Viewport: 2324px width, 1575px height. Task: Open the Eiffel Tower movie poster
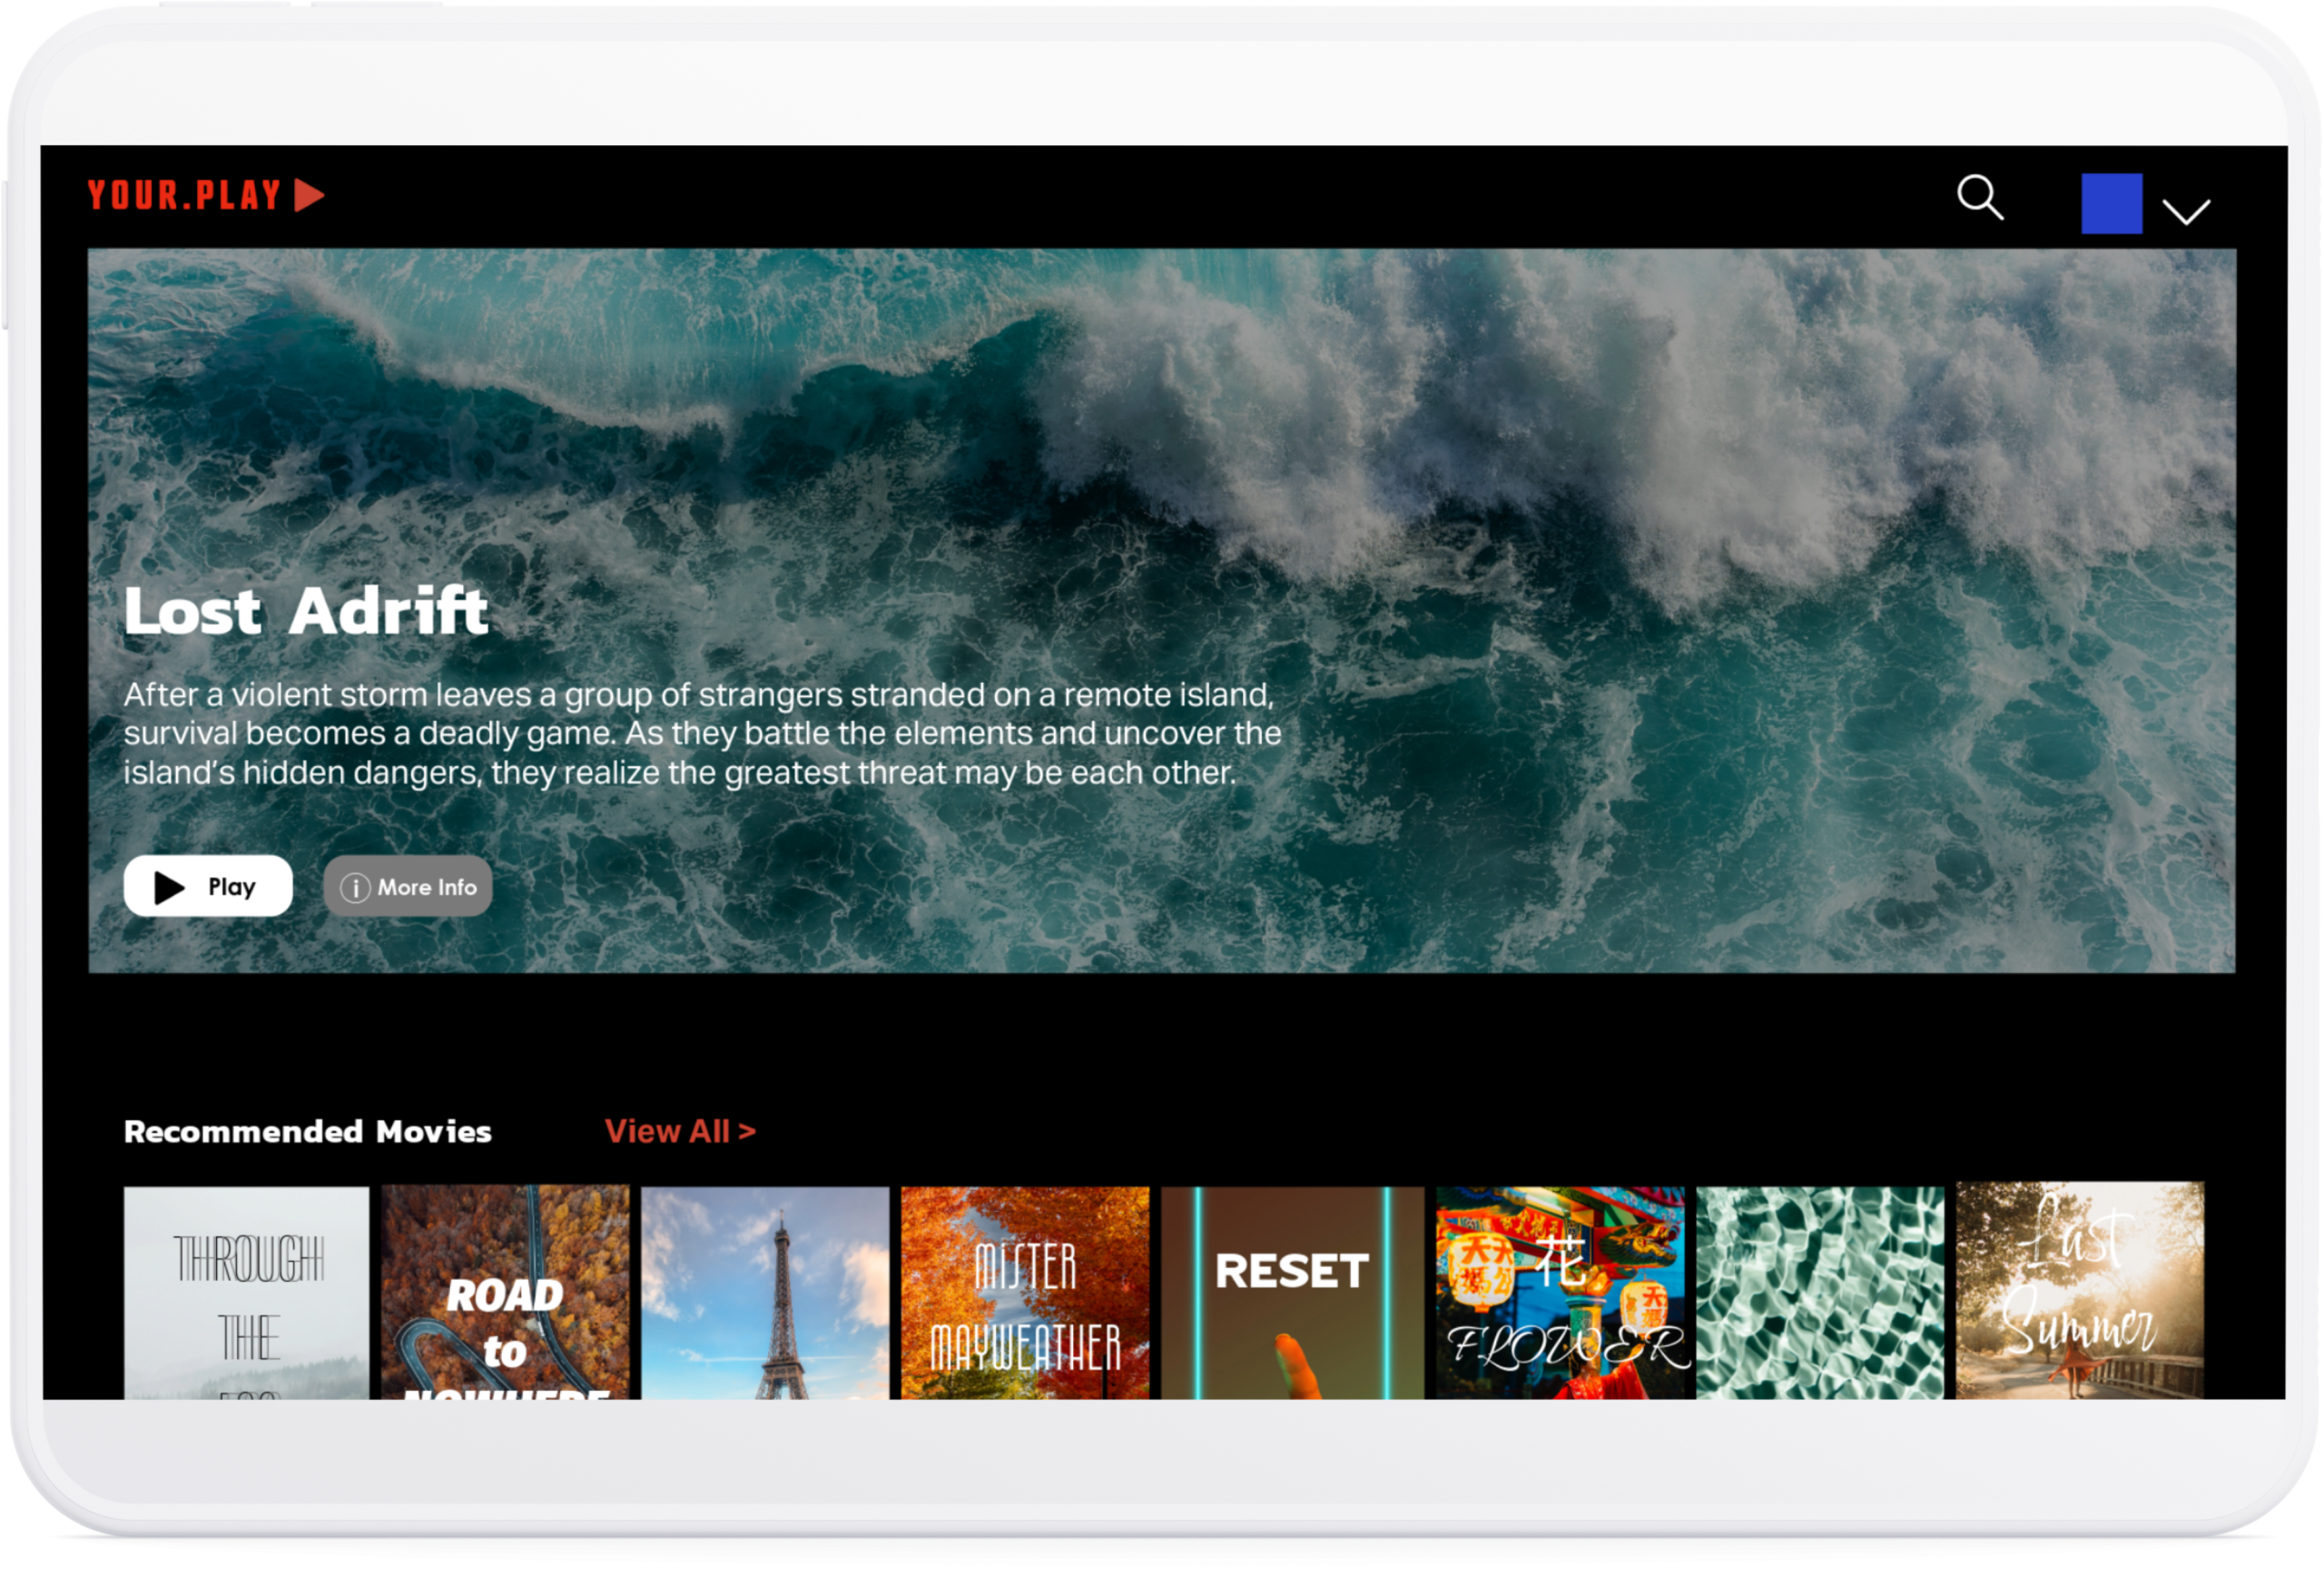[x=765, y=1292]
